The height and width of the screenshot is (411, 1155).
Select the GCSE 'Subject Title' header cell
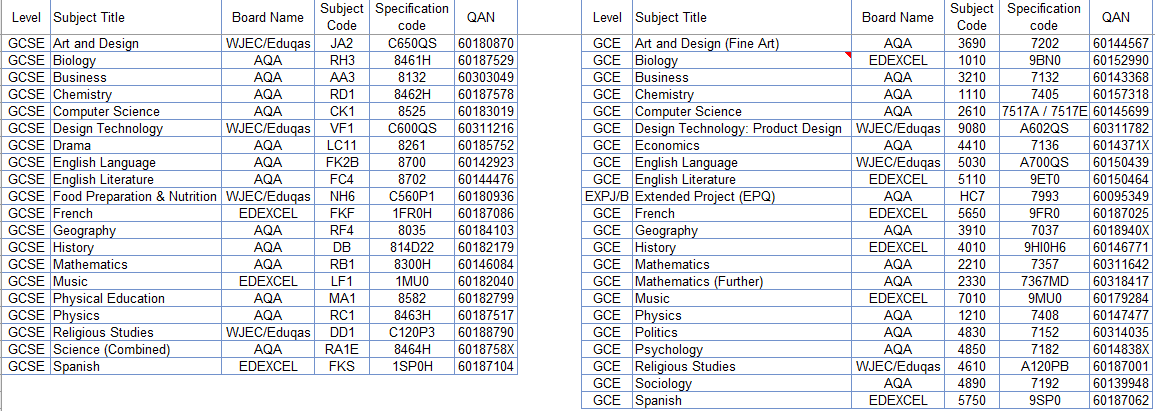tap(136, 18)
